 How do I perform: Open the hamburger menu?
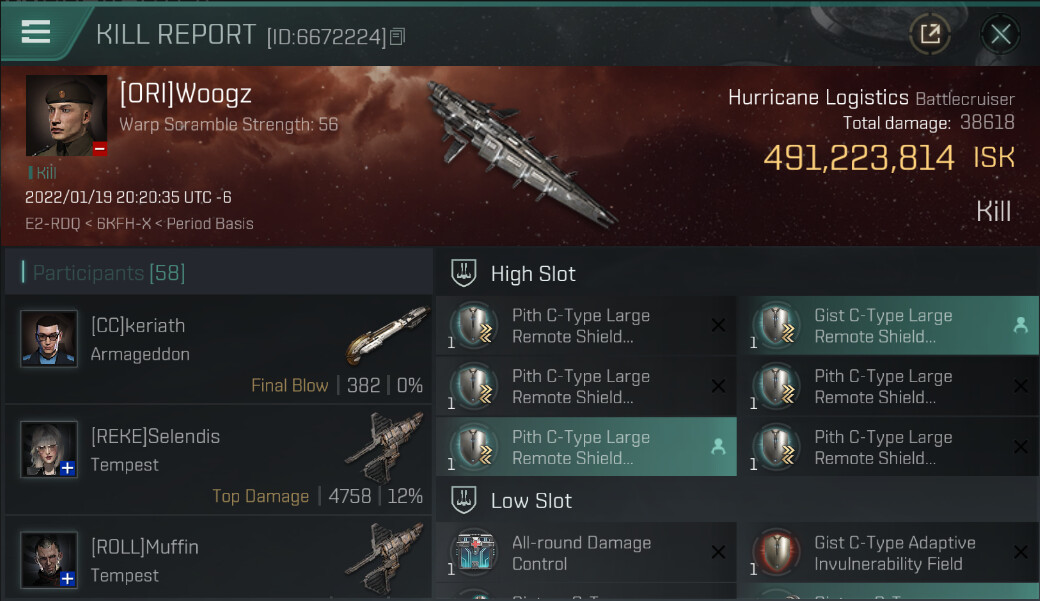[36, 32]
